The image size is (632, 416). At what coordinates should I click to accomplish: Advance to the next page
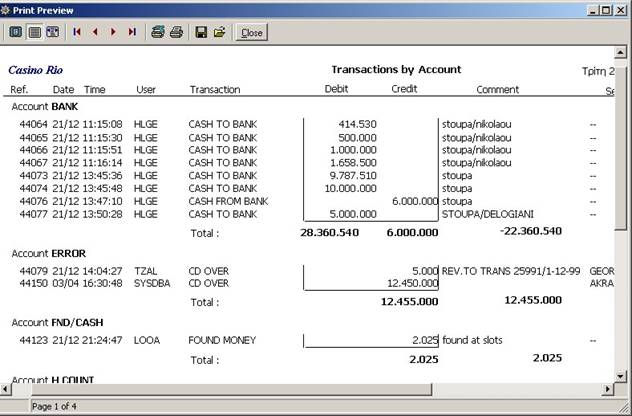pos(113,32)
